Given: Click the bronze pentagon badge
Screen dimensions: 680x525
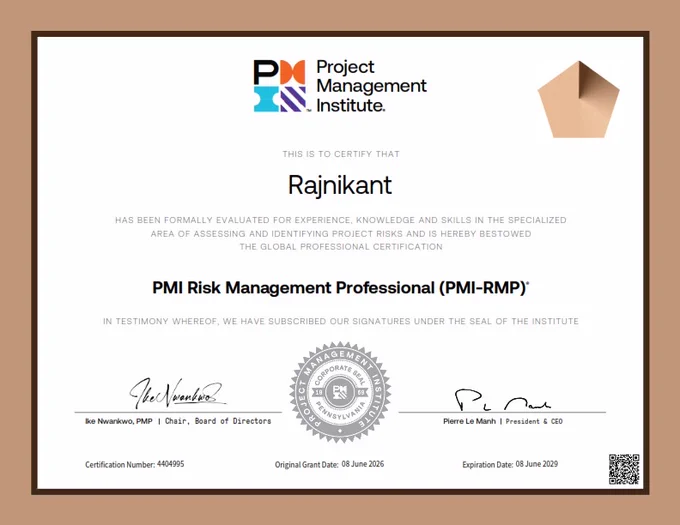Looking at the screenshot, I should click(579, 99).
